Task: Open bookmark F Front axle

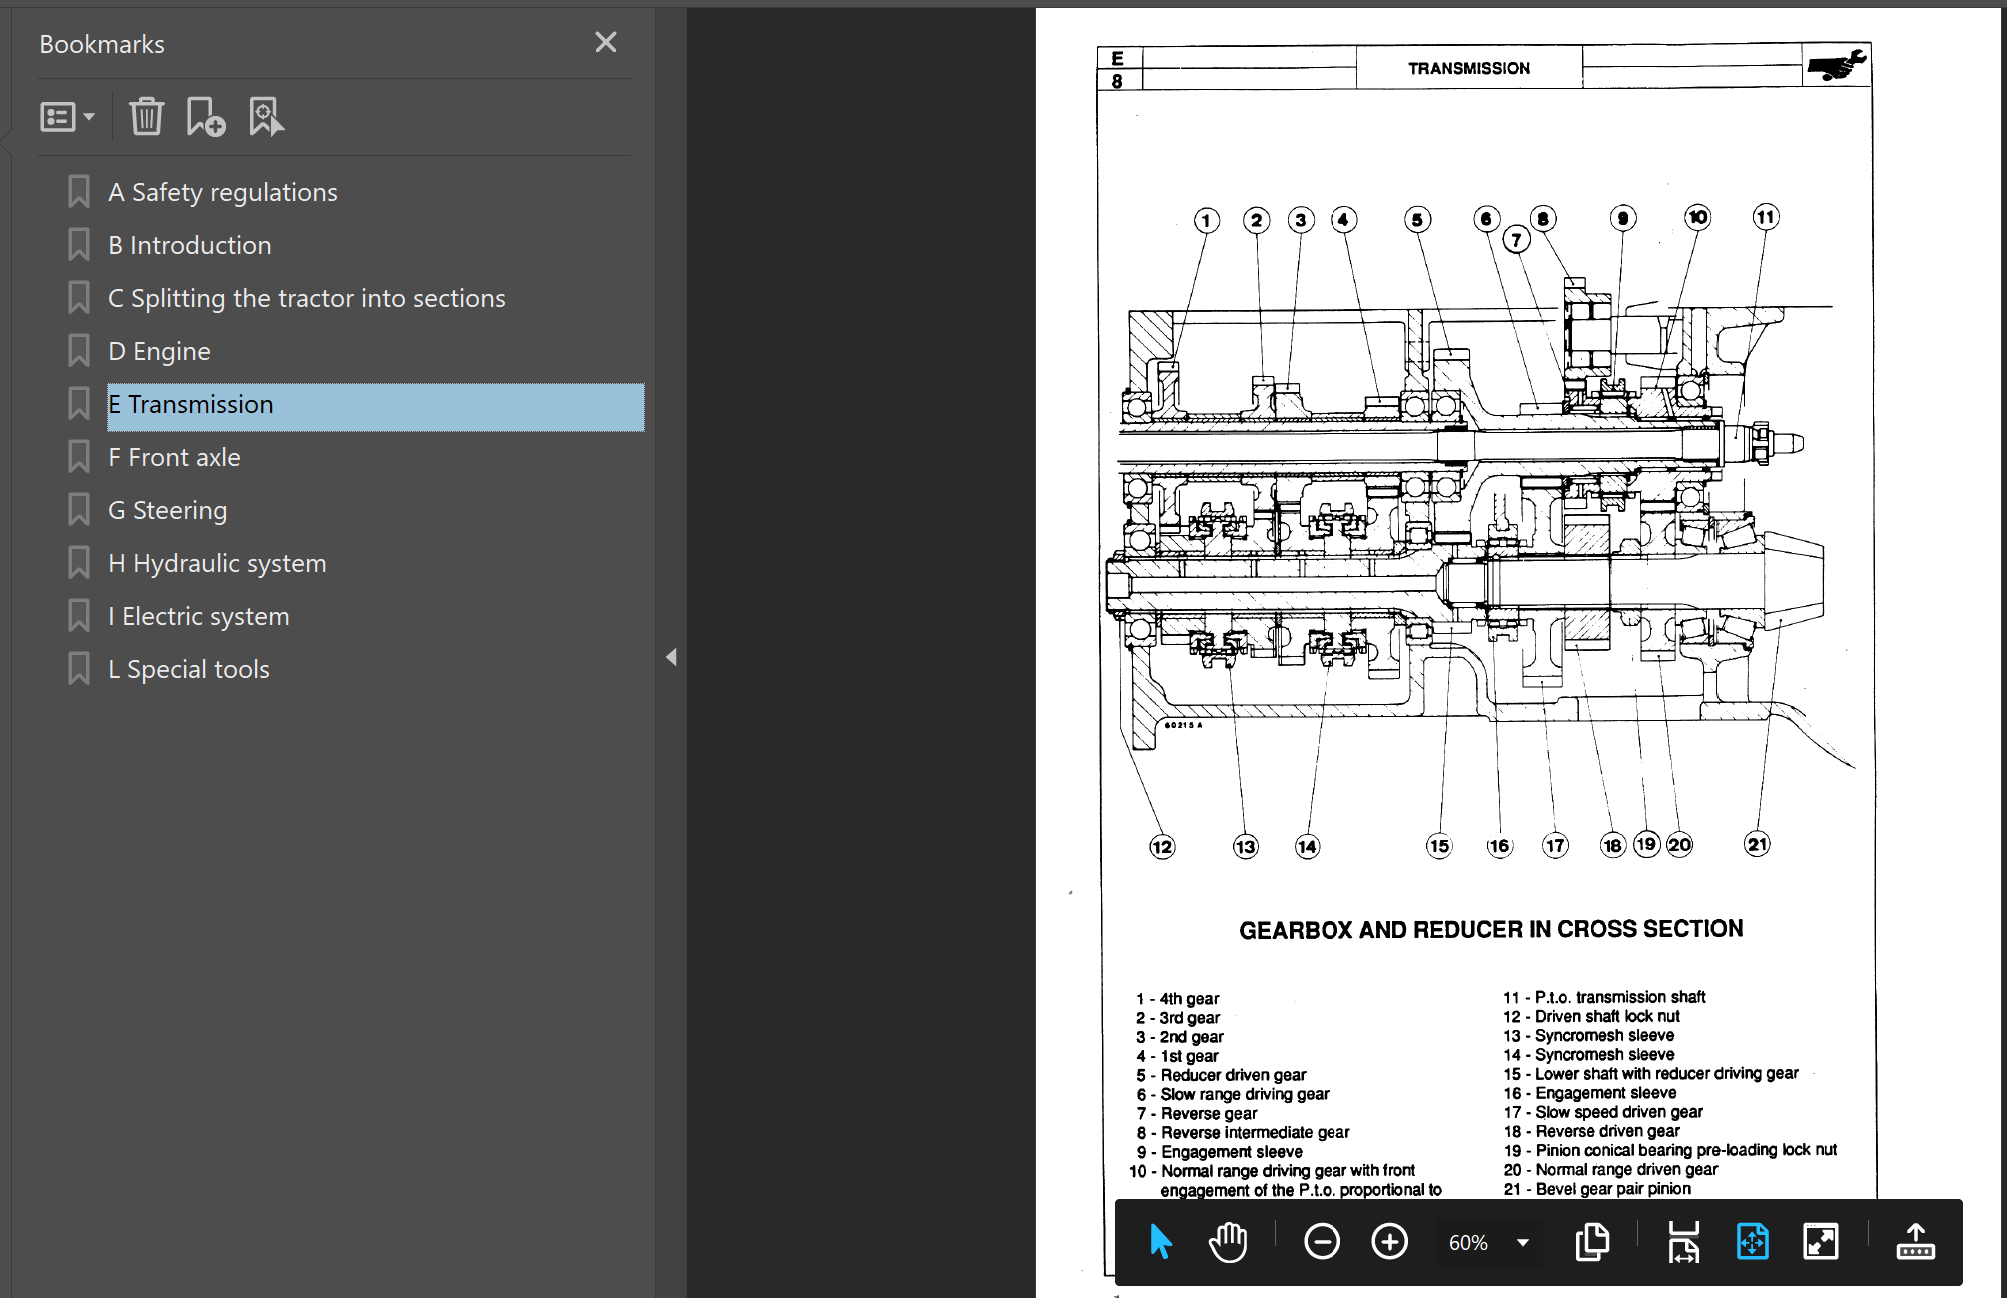Action: 175,457
